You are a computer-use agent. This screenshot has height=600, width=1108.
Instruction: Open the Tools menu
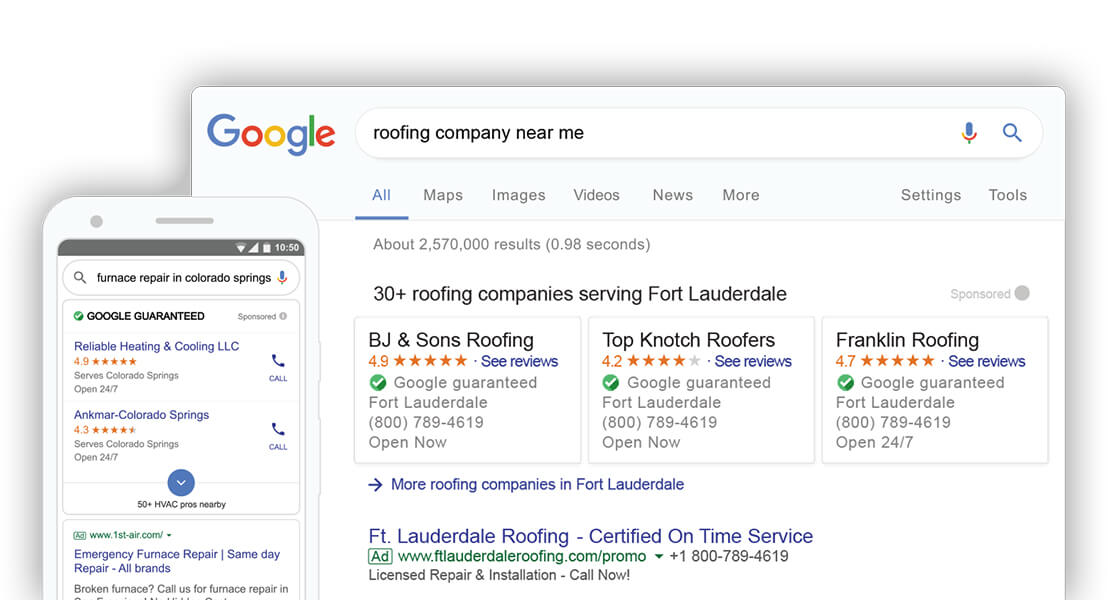(1008, 195)
